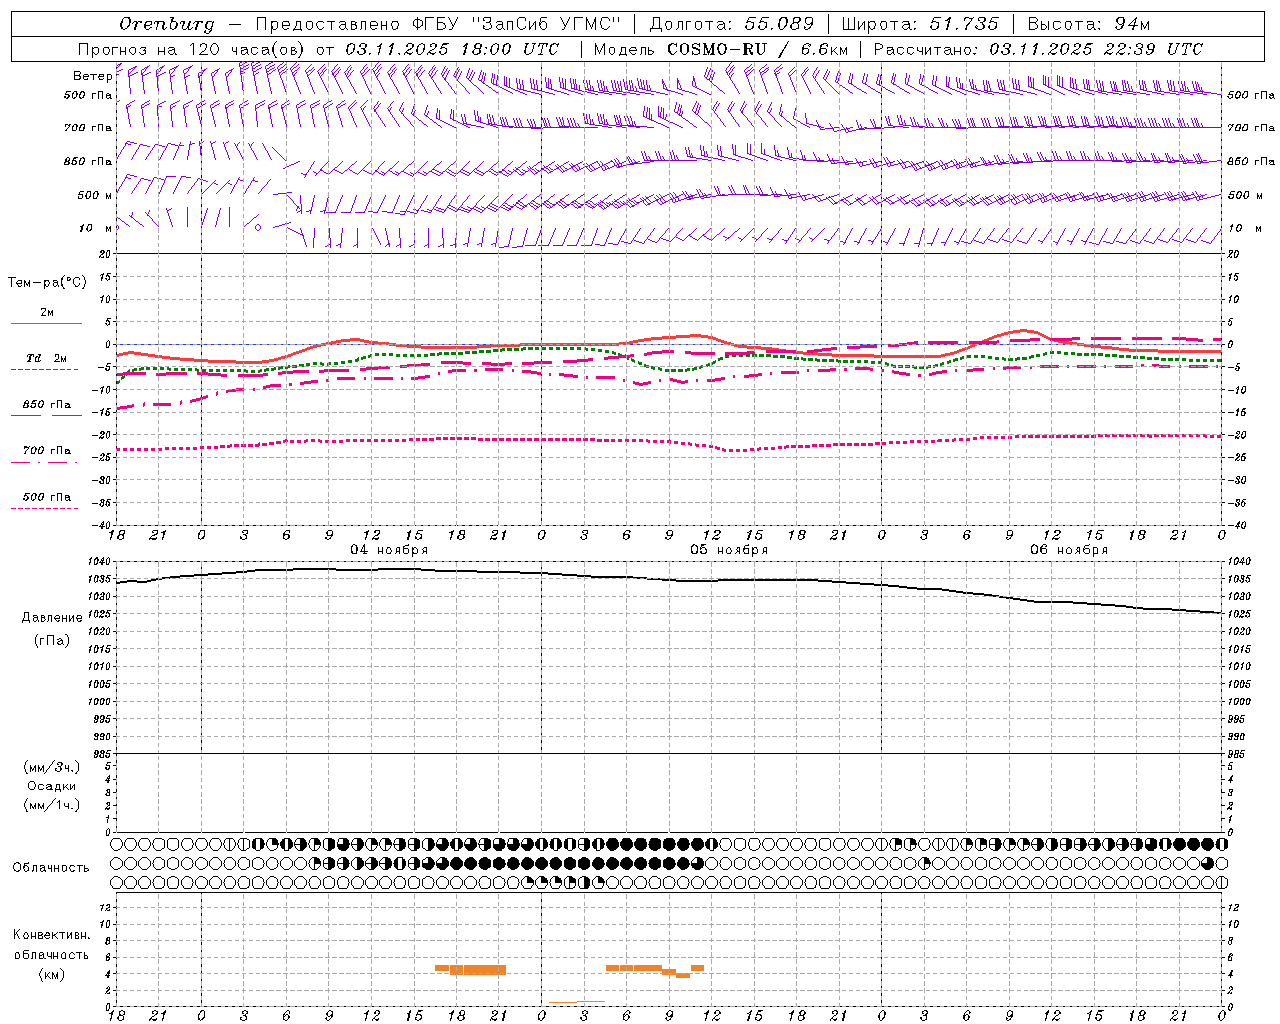Click the Широта 51.735 latitude value
Viewport: 1280px width, 1024px height.
pyautogui.click(x=920, y=24)
